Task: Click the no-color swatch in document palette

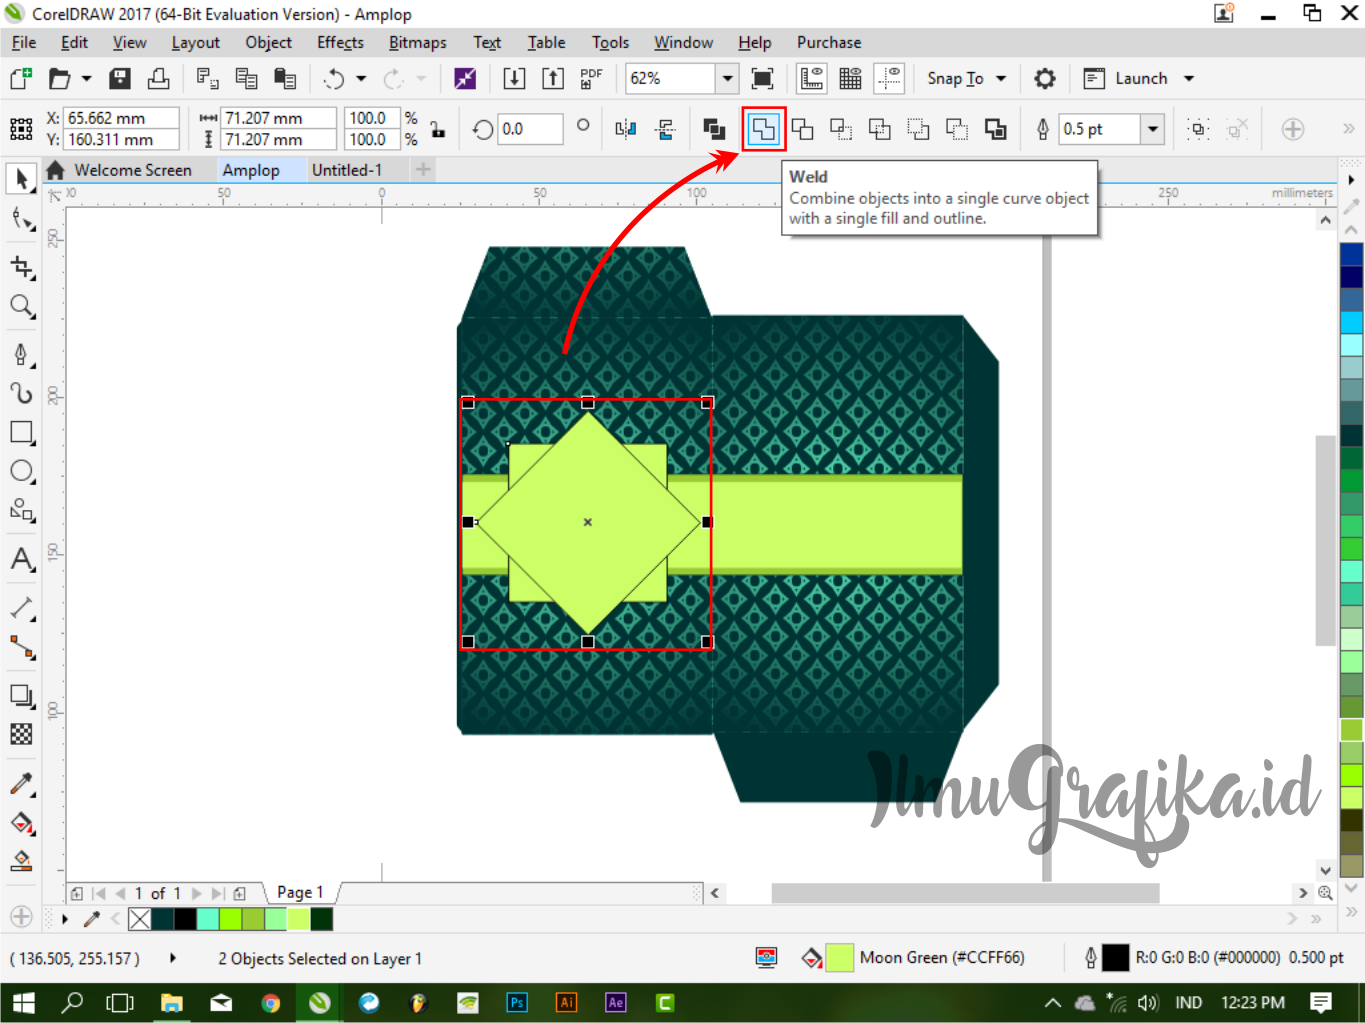Action: pos(140,919)
